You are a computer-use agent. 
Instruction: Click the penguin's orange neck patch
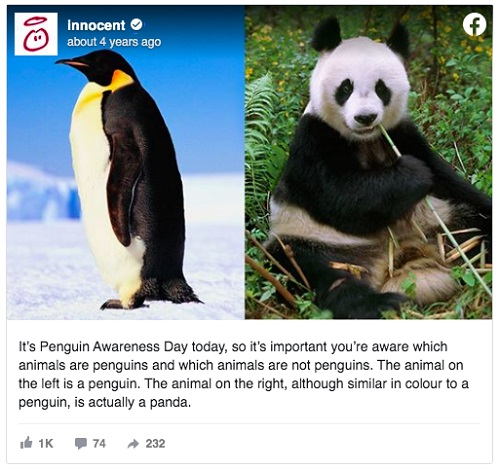point(121,80)
